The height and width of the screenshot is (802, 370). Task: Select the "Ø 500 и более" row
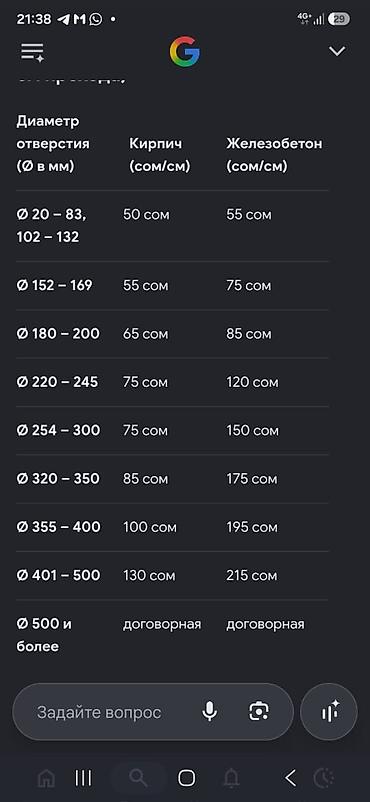172,635
